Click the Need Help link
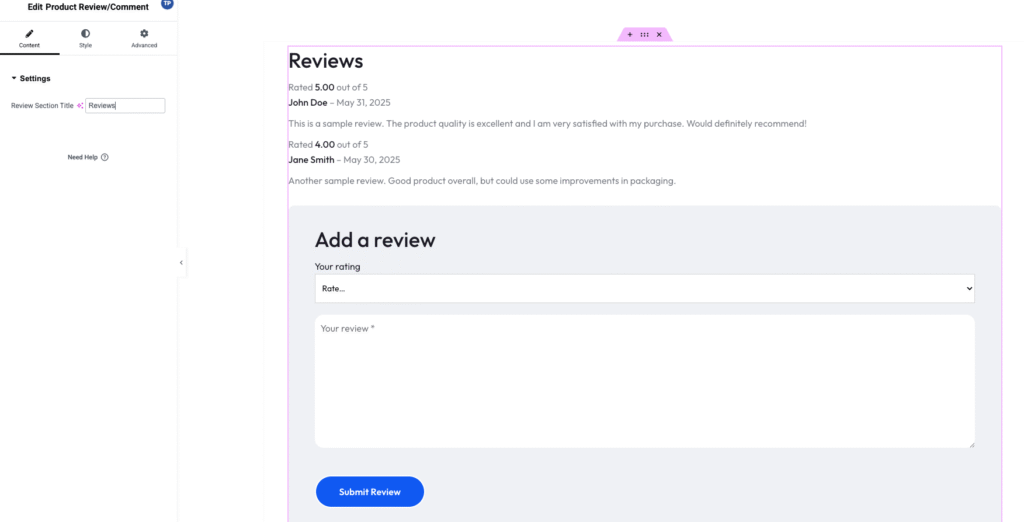This screenshot has height=522, width=1024. tap(82, 157)
